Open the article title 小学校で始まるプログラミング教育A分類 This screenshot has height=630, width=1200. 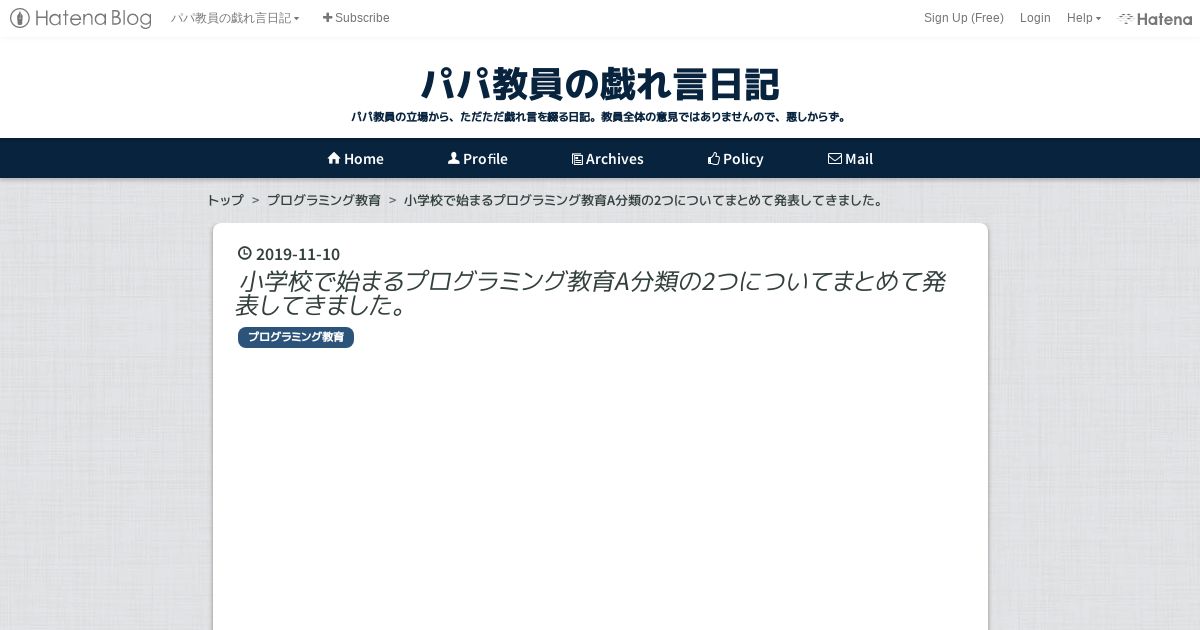(x=590, y=294)
